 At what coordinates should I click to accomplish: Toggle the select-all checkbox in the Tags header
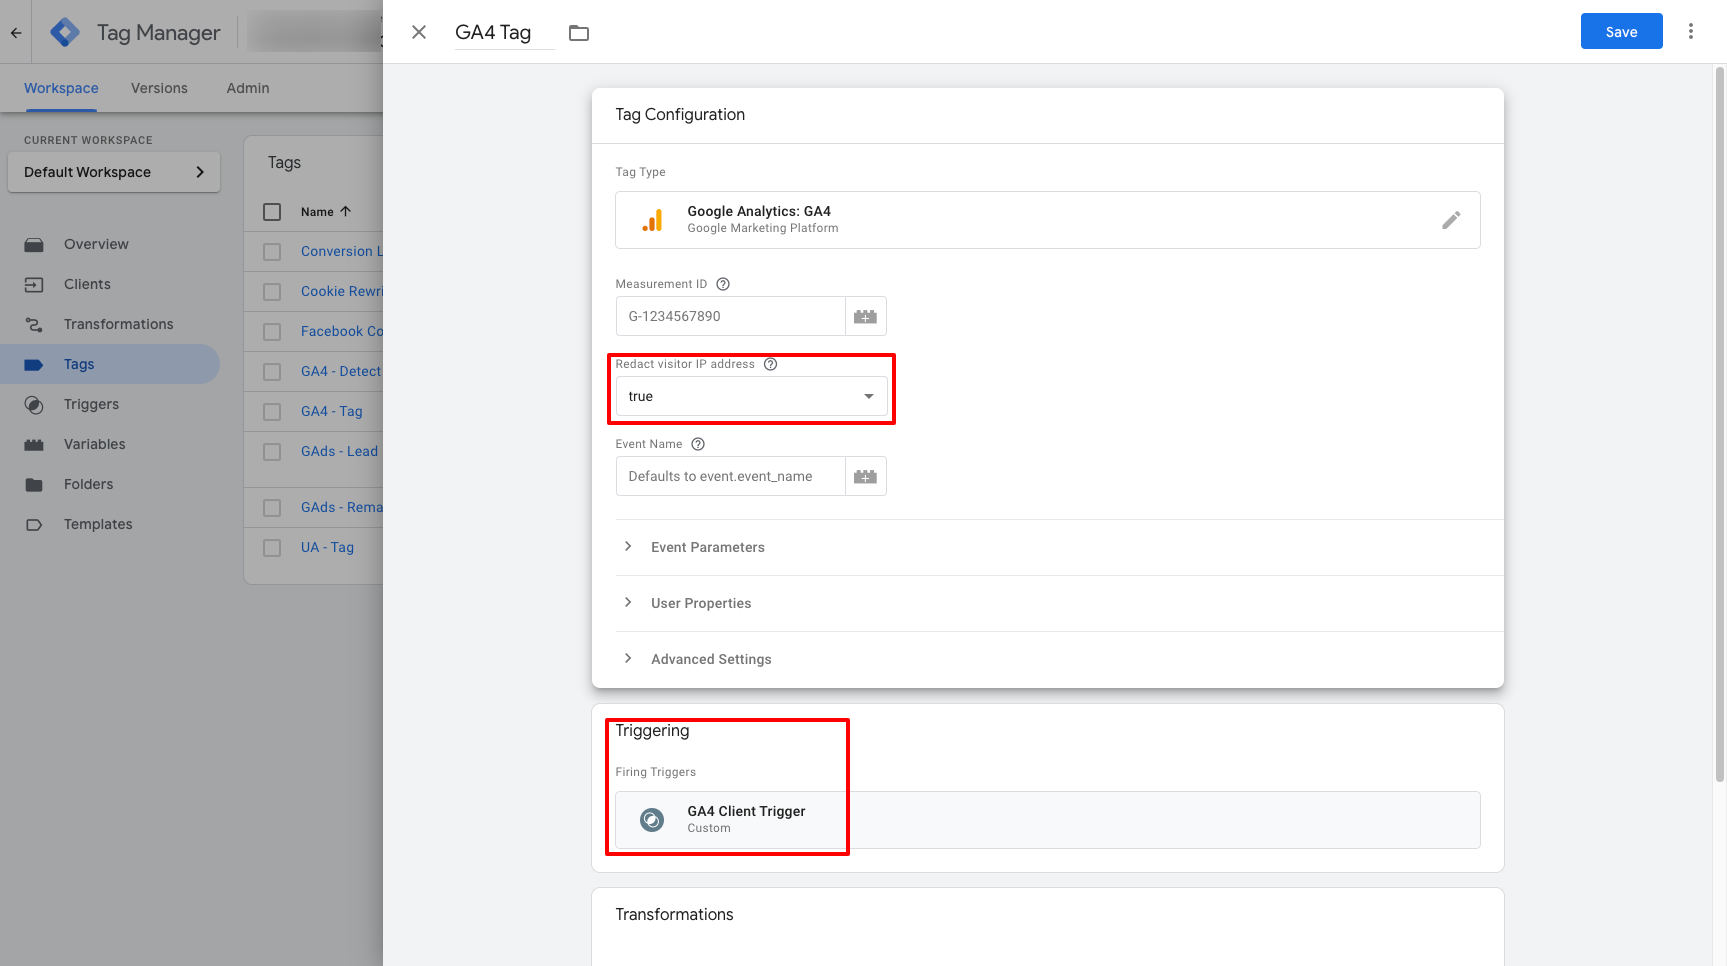(x=271, y=211)
